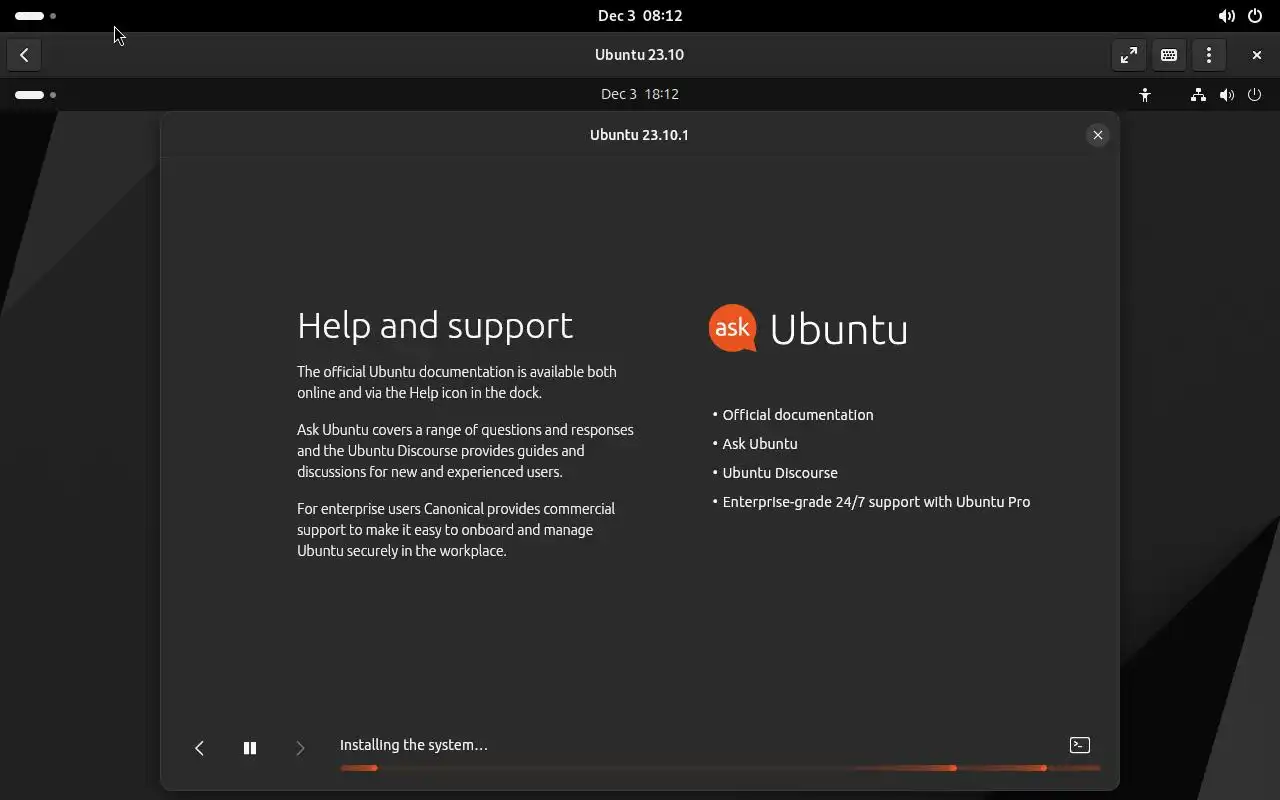
Task: Enter fullscreen mode for the VM
Action: click(x=1129, y=55)
